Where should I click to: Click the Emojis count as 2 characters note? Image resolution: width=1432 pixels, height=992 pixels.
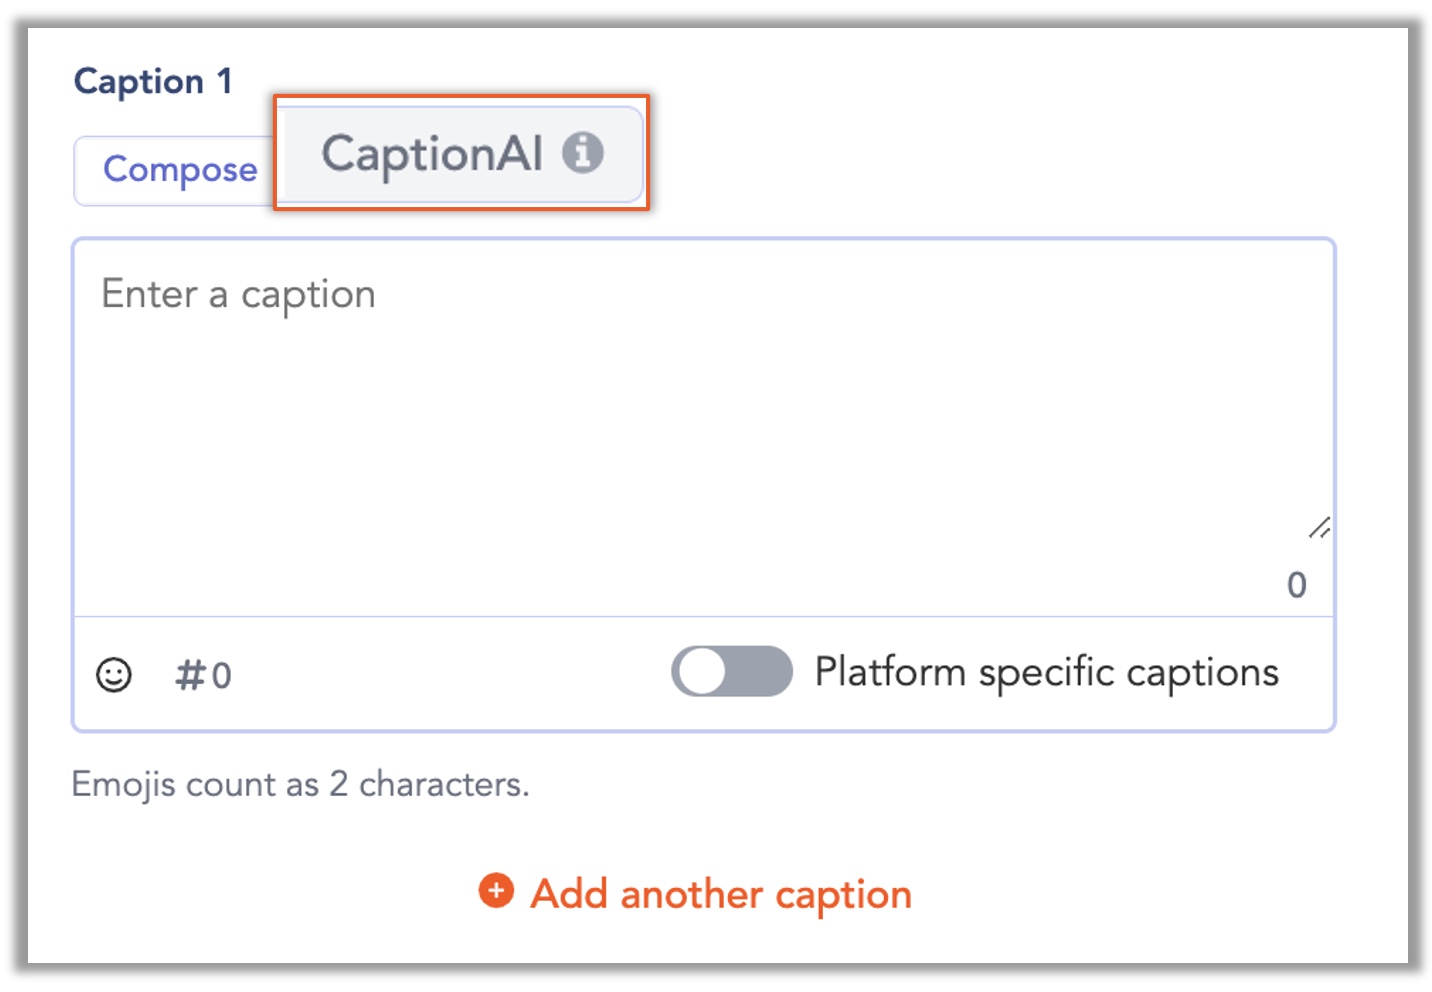pyautogui.click(x=300, y=784)
